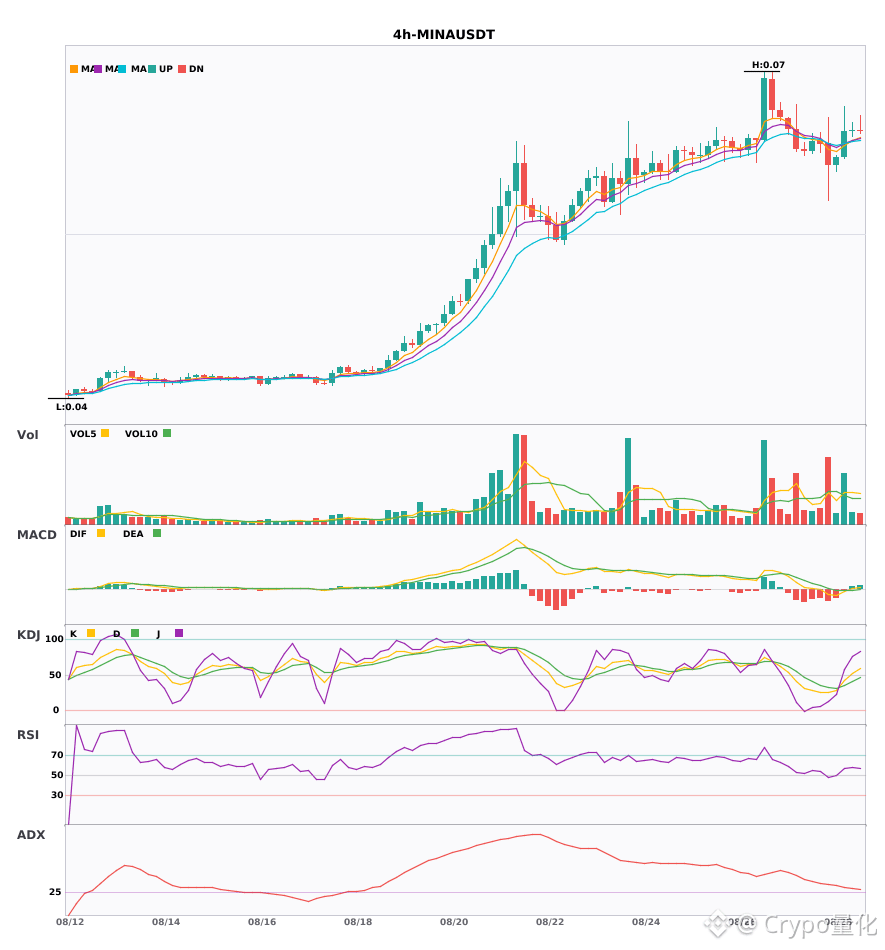Select the yellow DIF legend swatch
885x950 pixels.
pos(101,533)
